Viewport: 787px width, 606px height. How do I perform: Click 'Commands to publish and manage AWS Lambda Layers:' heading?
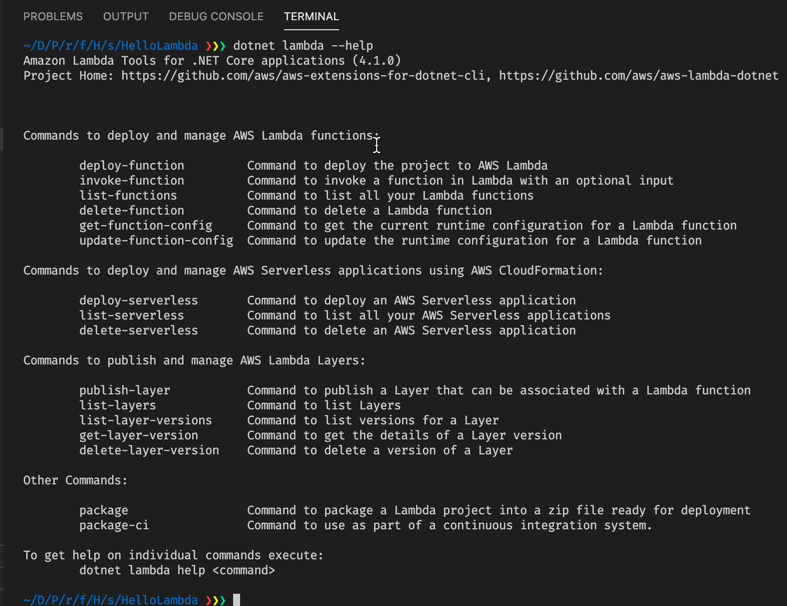[x=194, y=360]
